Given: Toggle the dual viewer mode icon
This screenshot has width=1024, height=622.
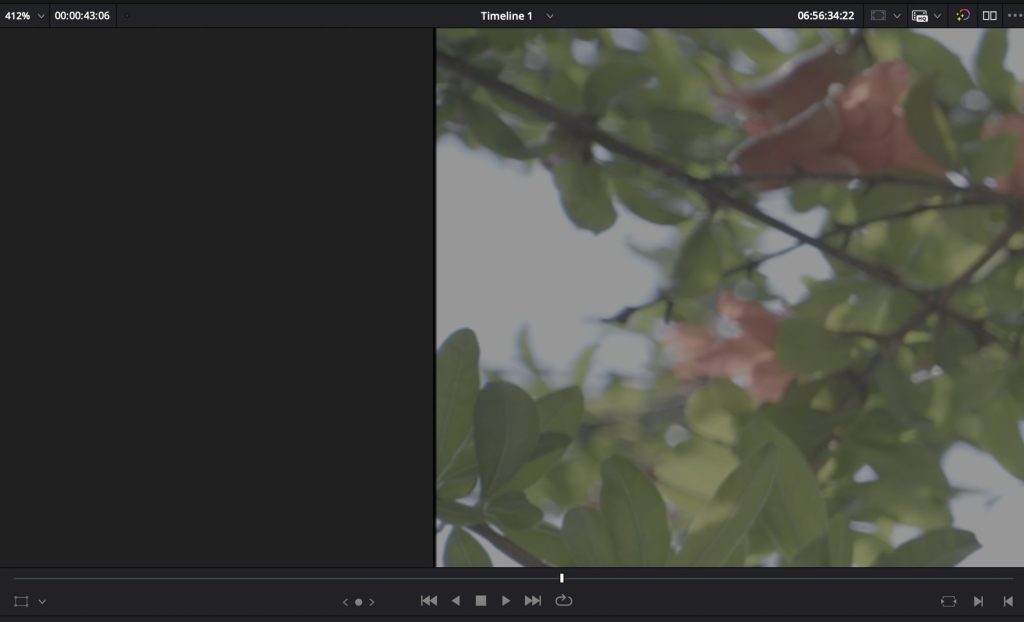Looking at the screenshot, I should tap(989, 16).
